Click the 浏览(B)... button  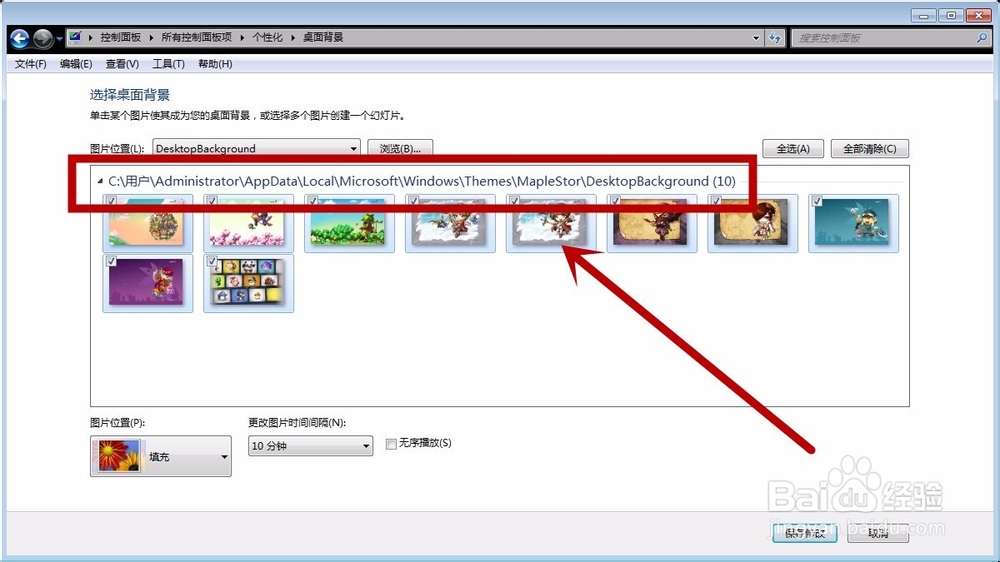point(401,148)
